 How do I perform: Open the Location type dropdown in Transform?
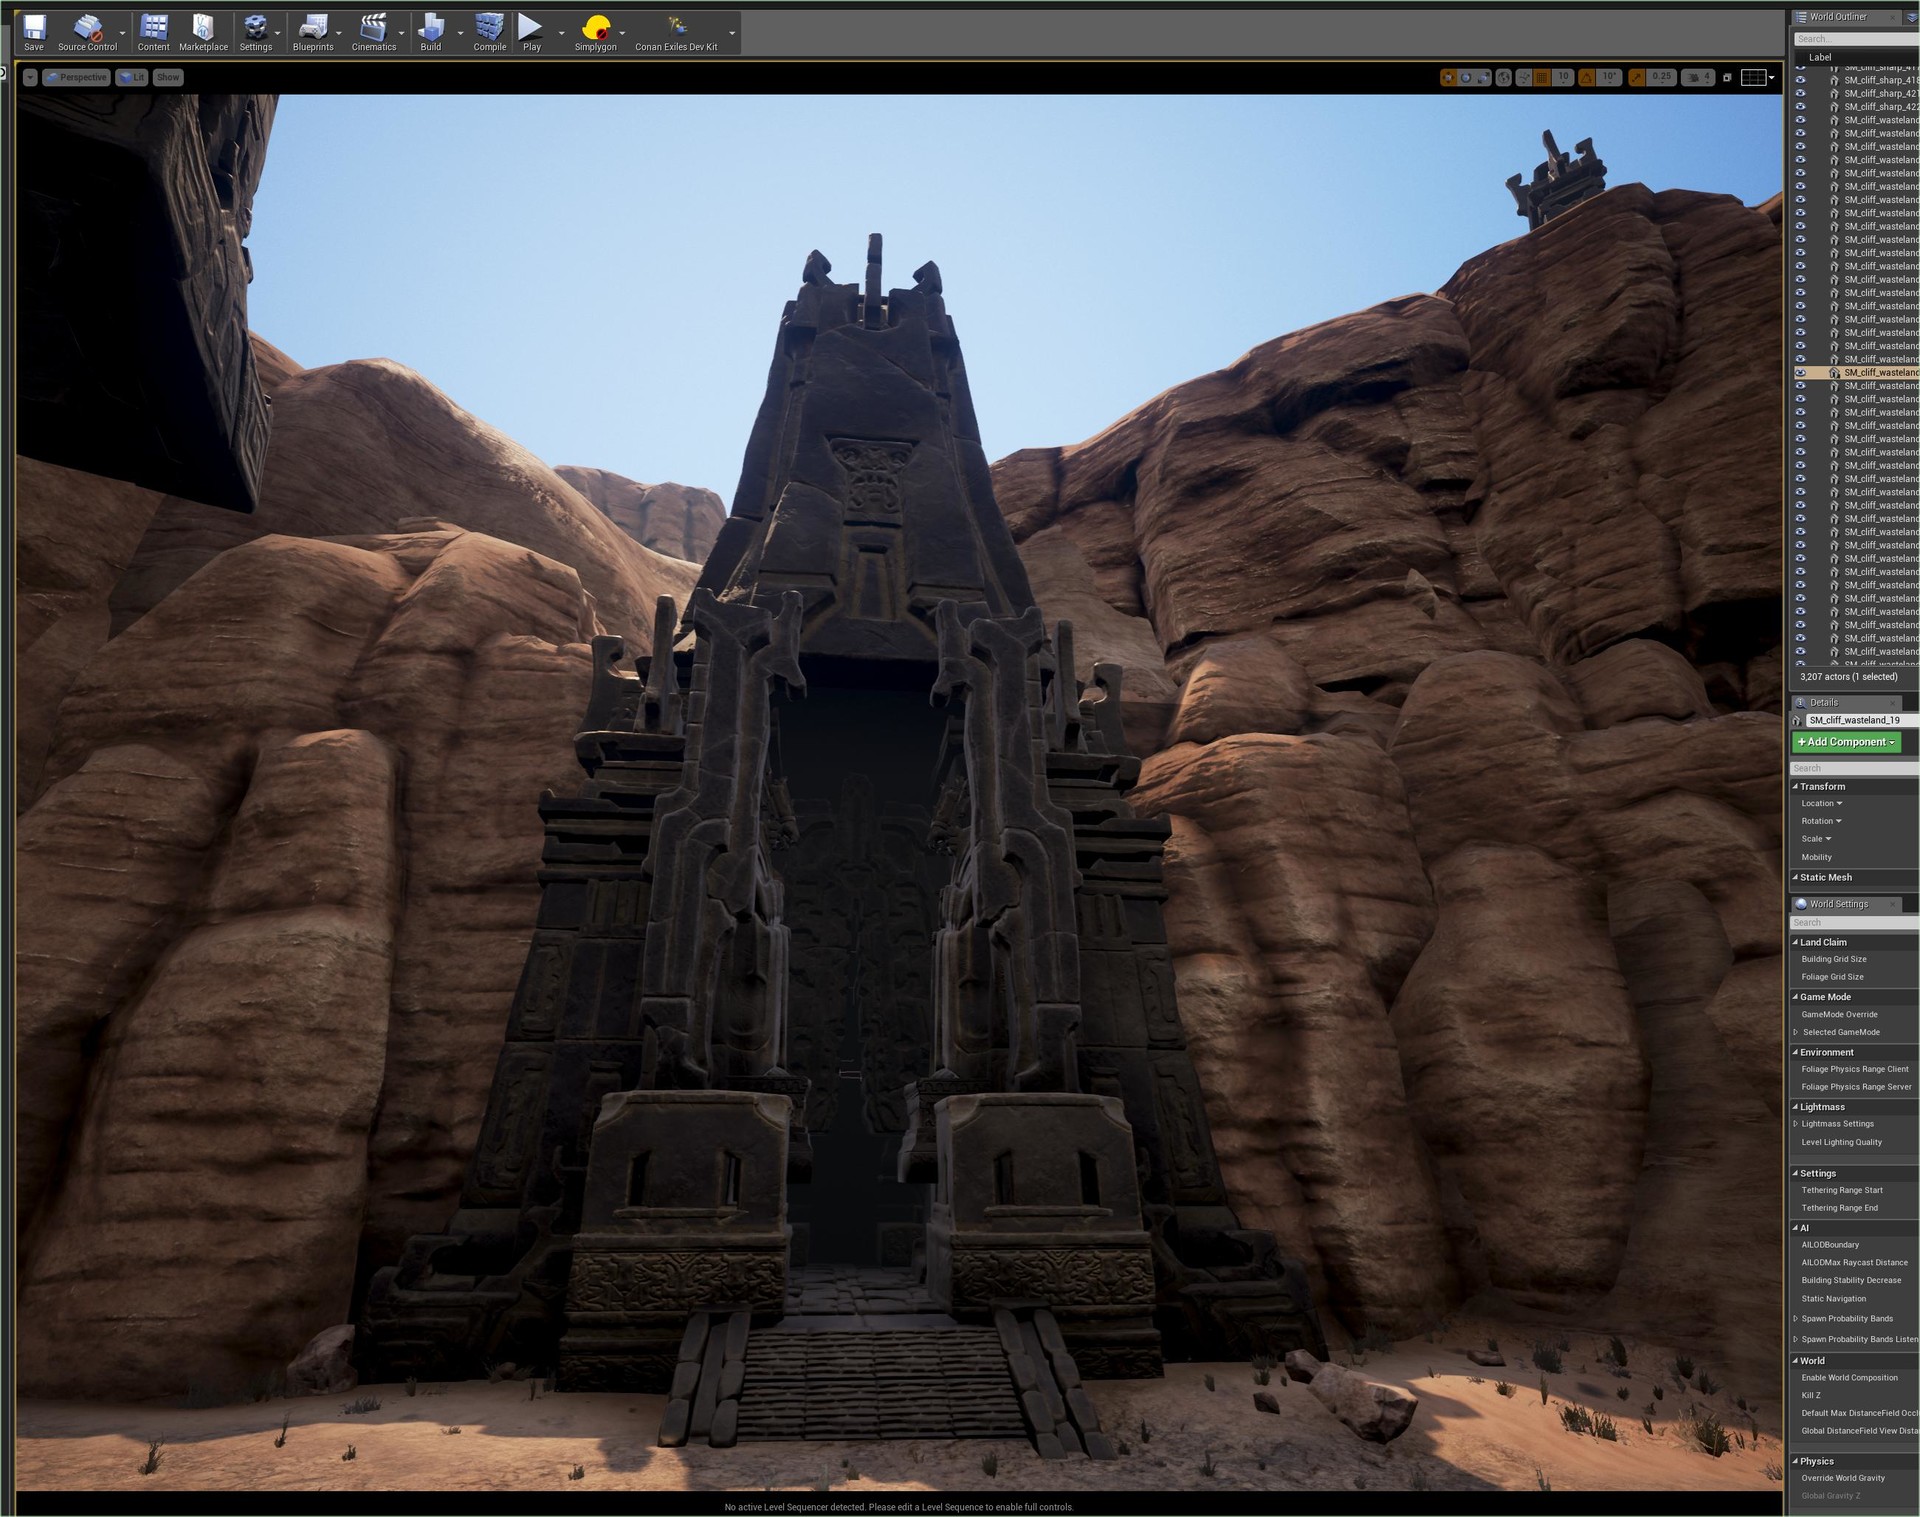tap(1822, 803)
